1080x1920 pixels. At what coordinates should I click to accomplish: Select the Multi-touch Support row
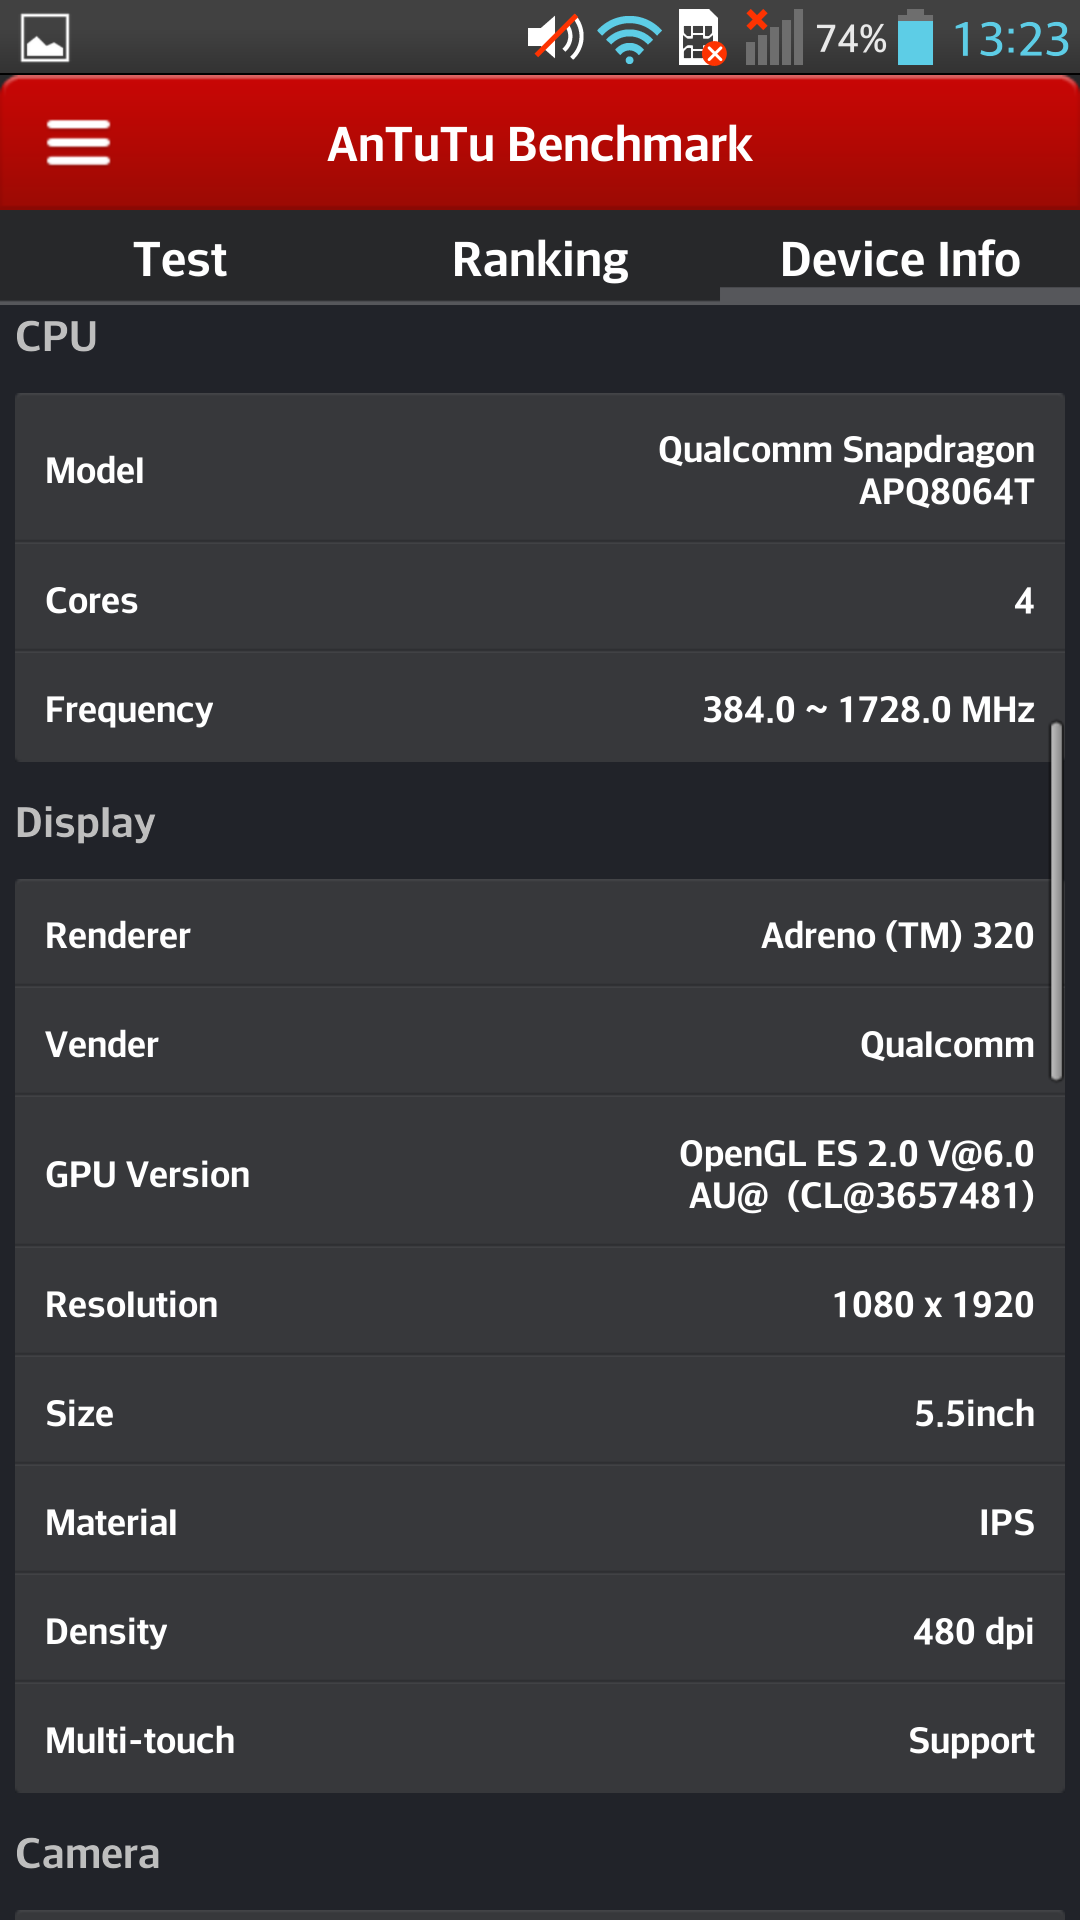point(540,1738)
